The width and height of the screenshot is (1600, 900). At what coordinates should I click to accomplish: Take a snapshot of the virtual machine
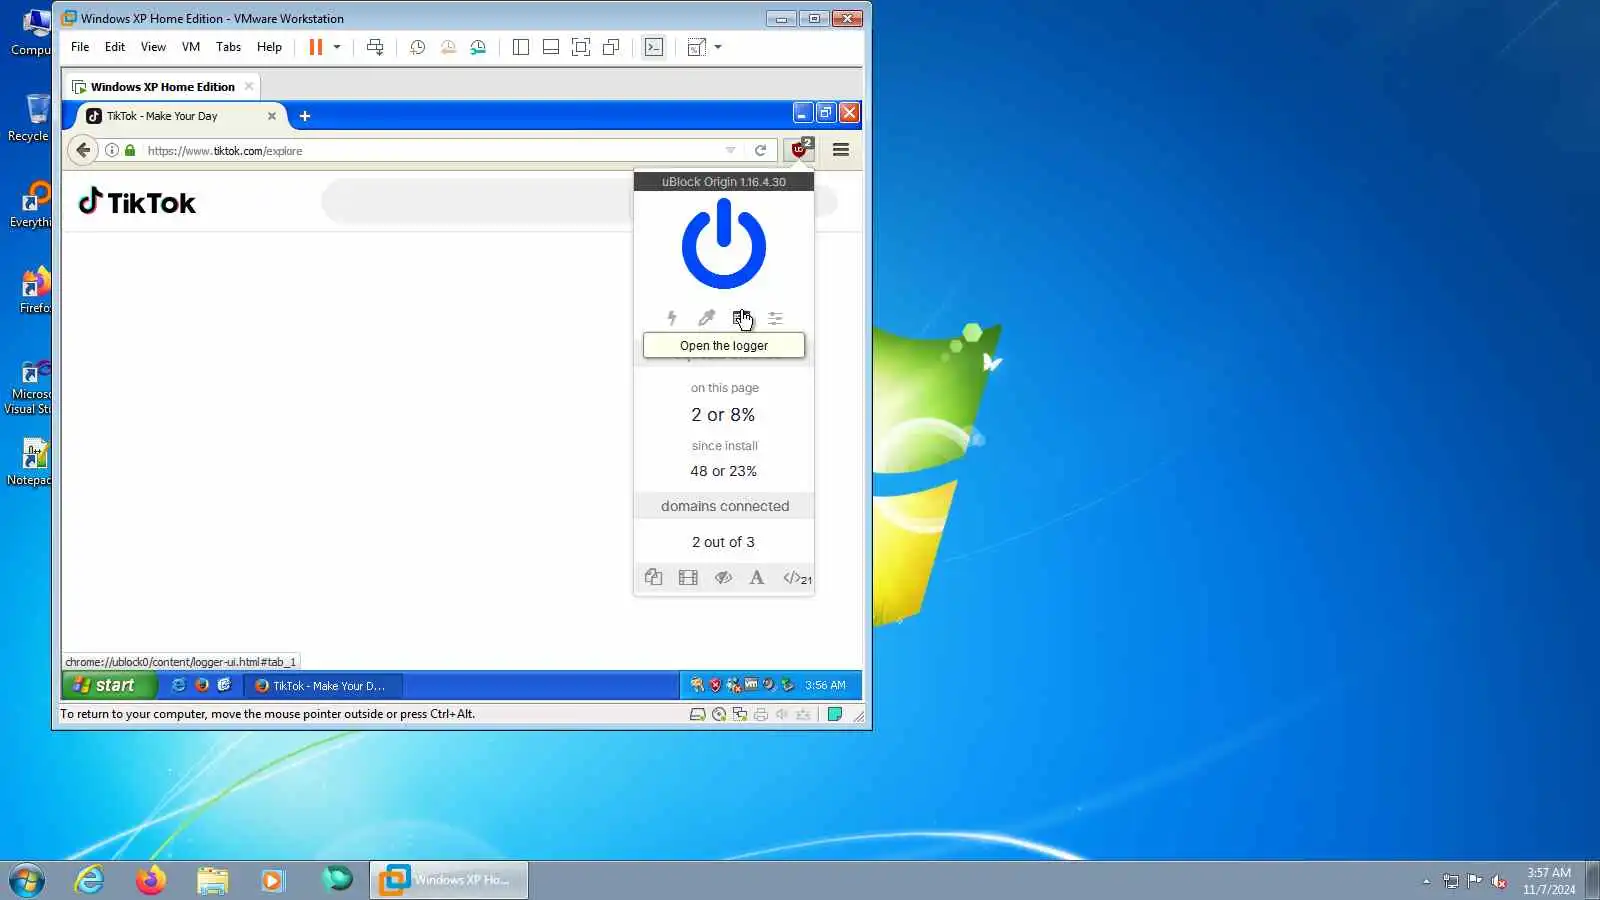[418, 47]
